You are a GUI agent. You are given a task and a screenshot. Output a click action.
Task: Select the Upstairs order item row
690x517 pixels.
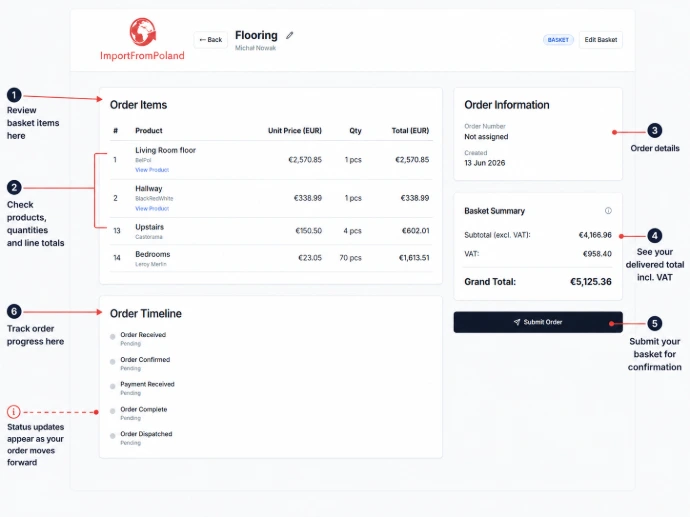[271, 231]
